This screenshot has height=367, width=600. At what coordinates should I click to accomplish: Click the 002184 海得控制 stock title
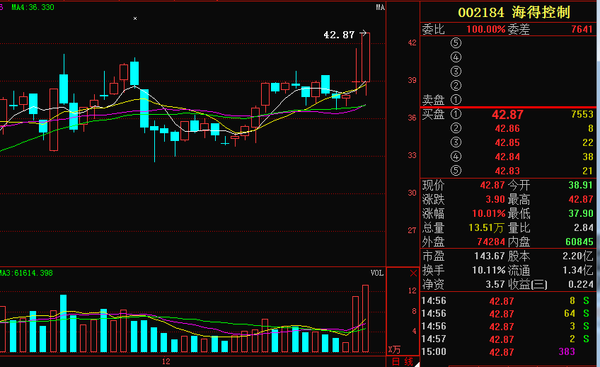514,13
